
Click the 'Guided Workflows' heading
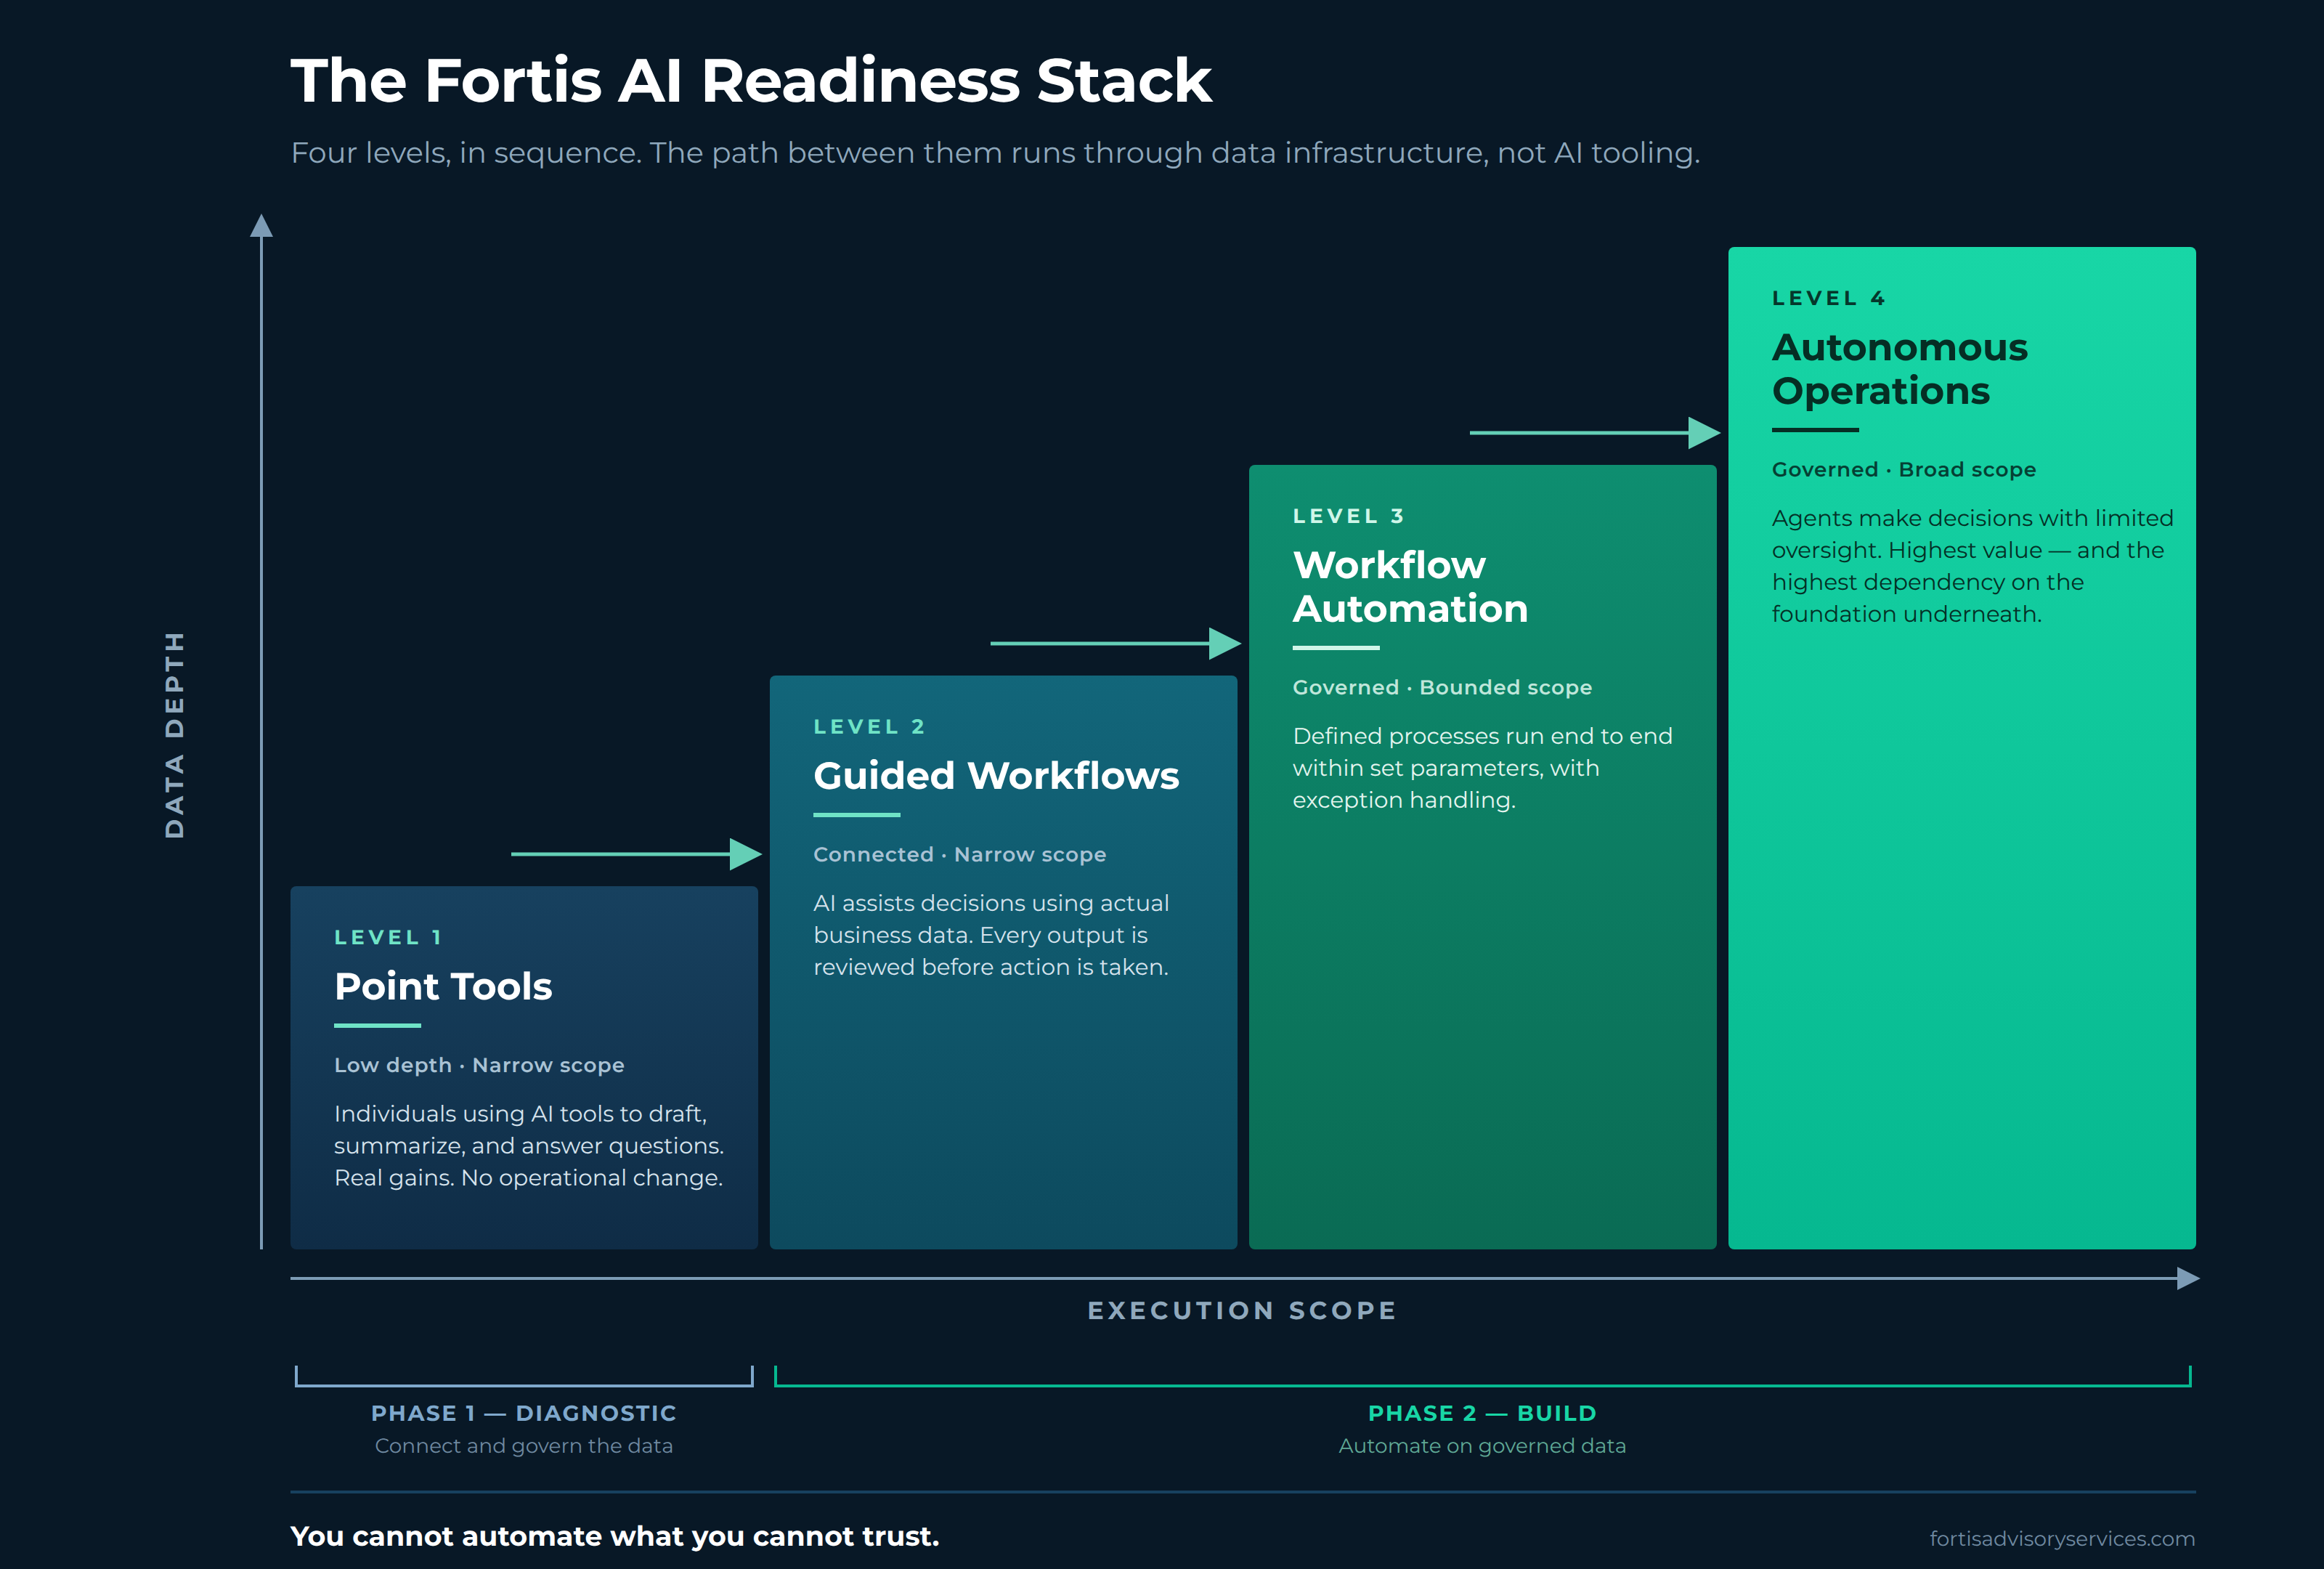pyautogui.click(x=996, y=776)
